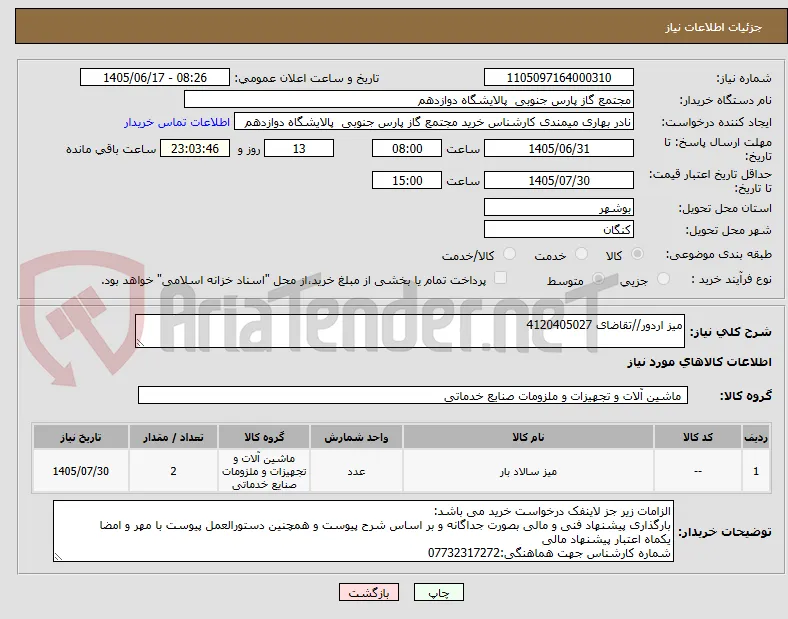Click the ساعت باقی مانده label
The height and width of the screenshot is (619, 788).
(x=111, y=150)
